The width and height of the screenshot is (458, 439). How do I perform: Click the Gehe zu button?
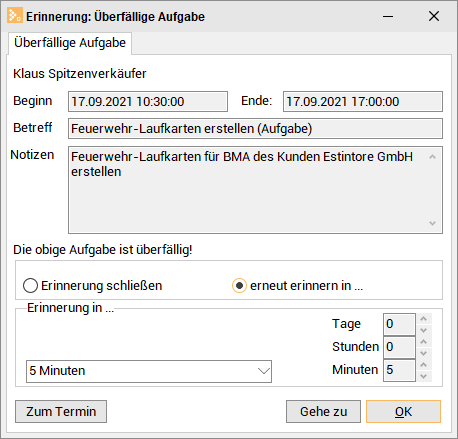click(x=323, y=411)
